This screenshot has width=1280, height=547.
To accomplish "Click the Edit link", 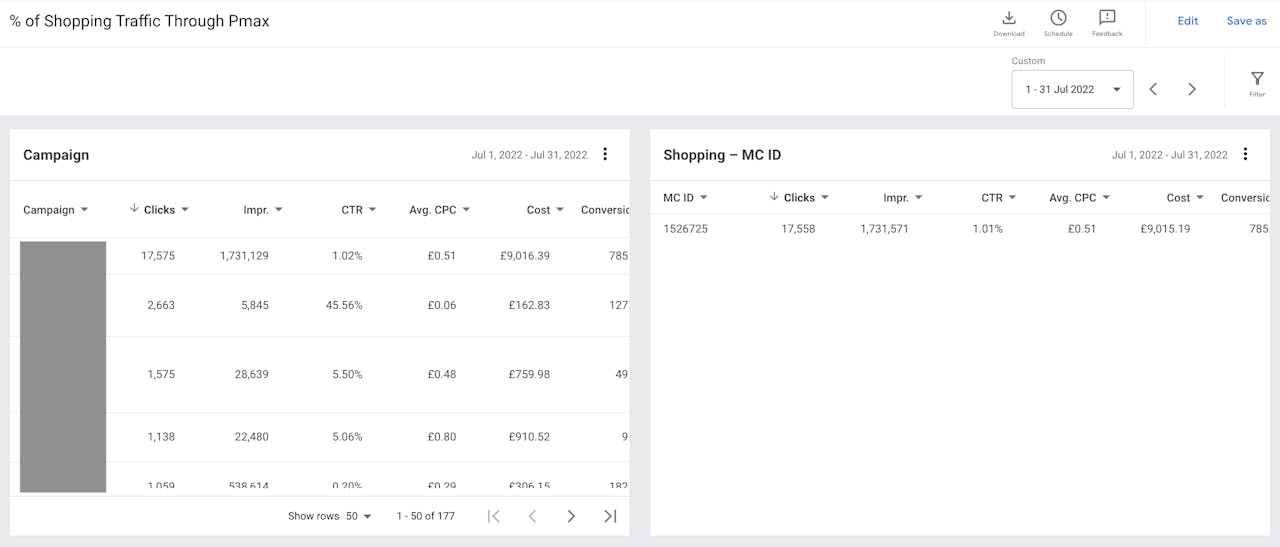I will point(1187,21).
